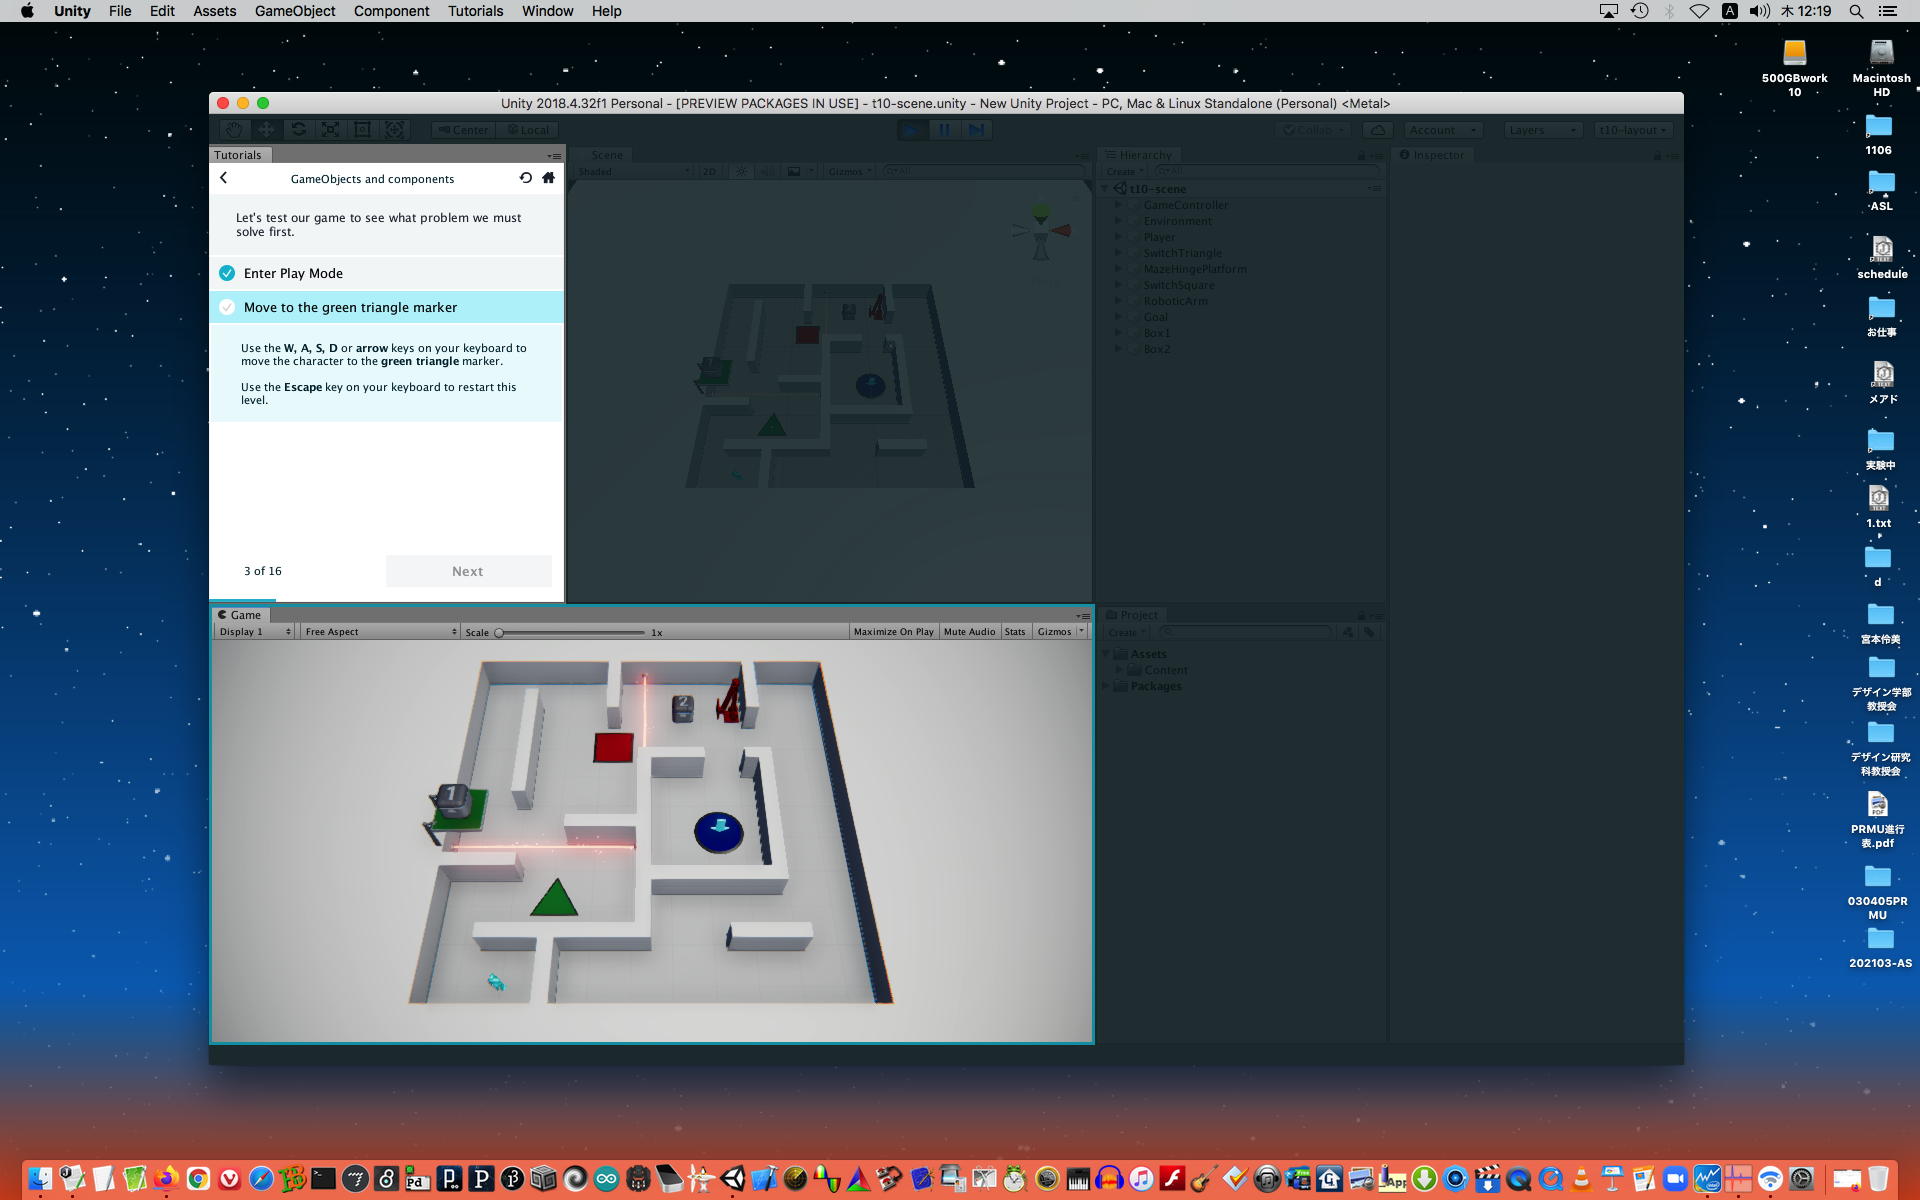Open the GameObject menu
Viewport: 1920px width, 1200px height.
294,11
